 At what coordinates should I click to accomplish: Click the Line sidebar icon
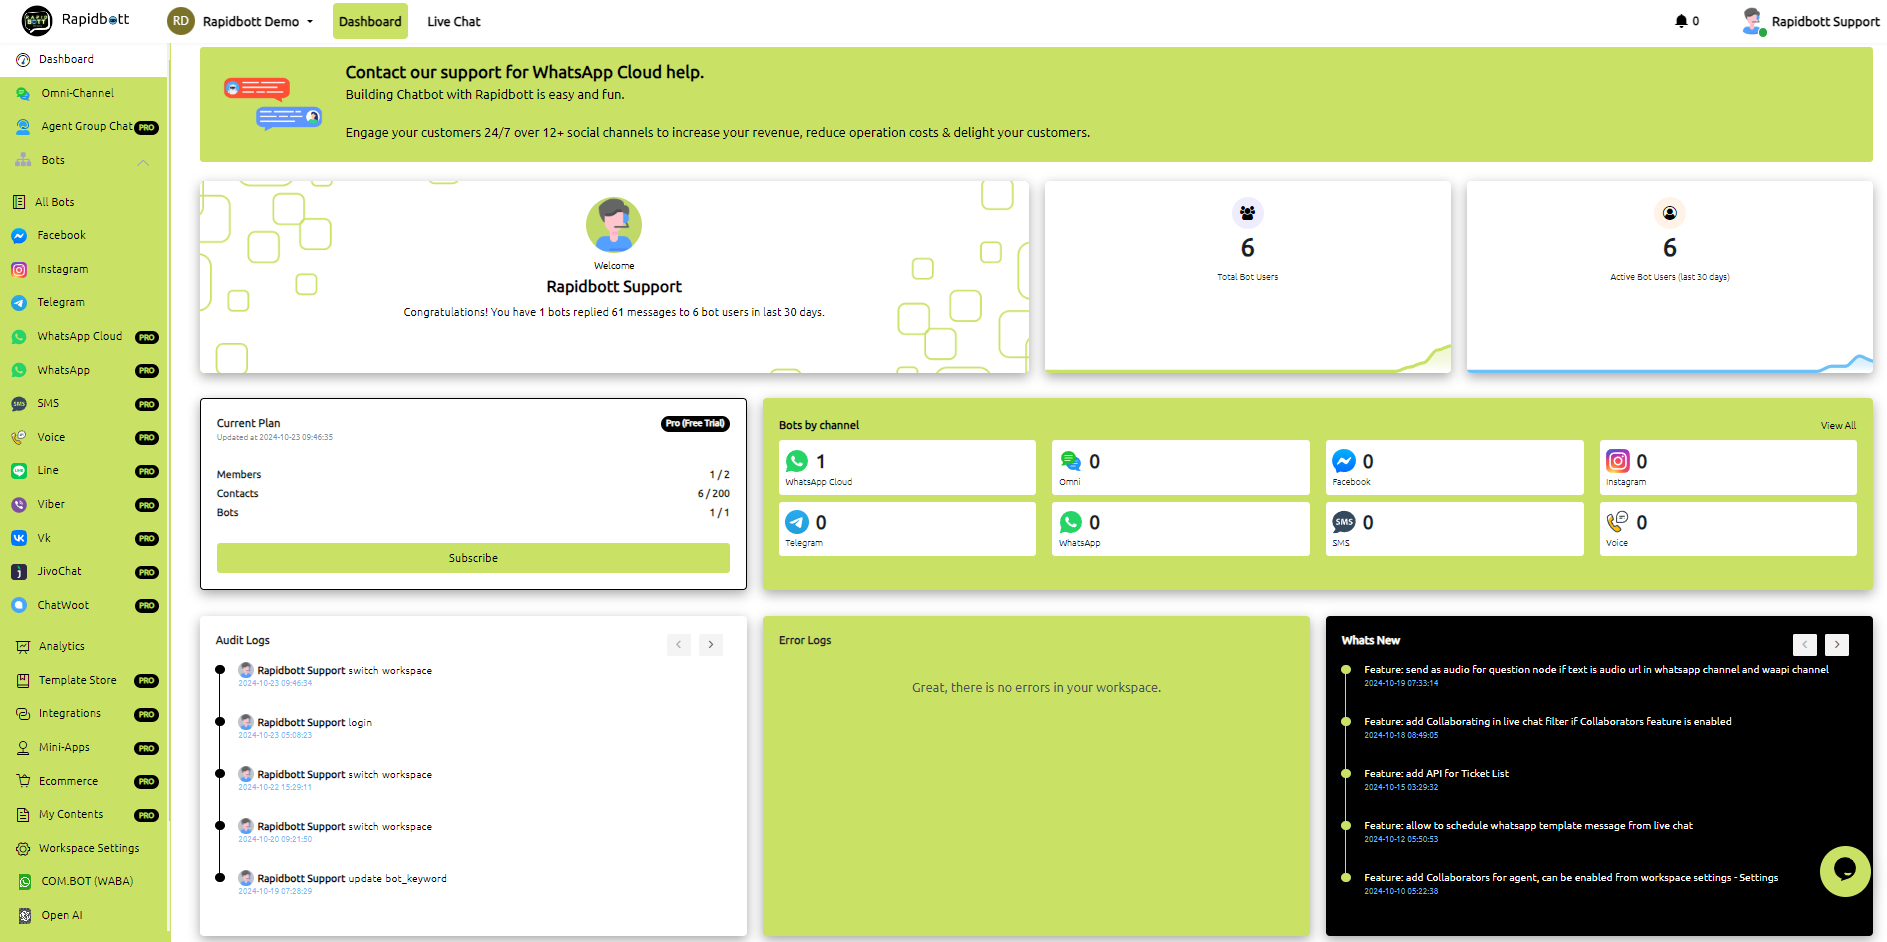(x=19, y=471)
